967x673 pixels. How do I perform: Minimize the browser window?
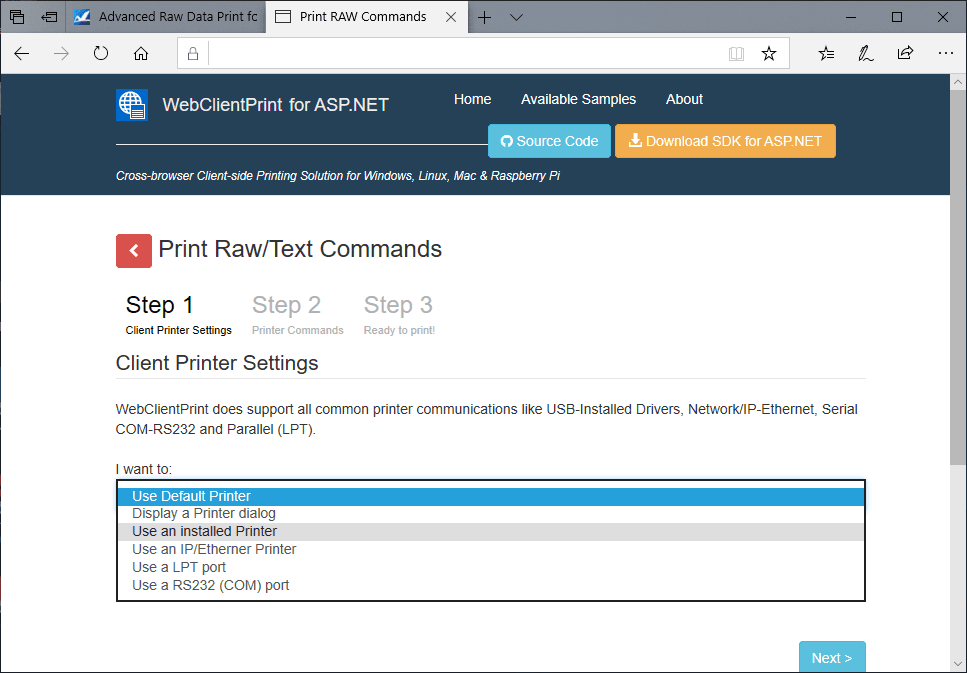pyautogui.click(x=851, y=17)
